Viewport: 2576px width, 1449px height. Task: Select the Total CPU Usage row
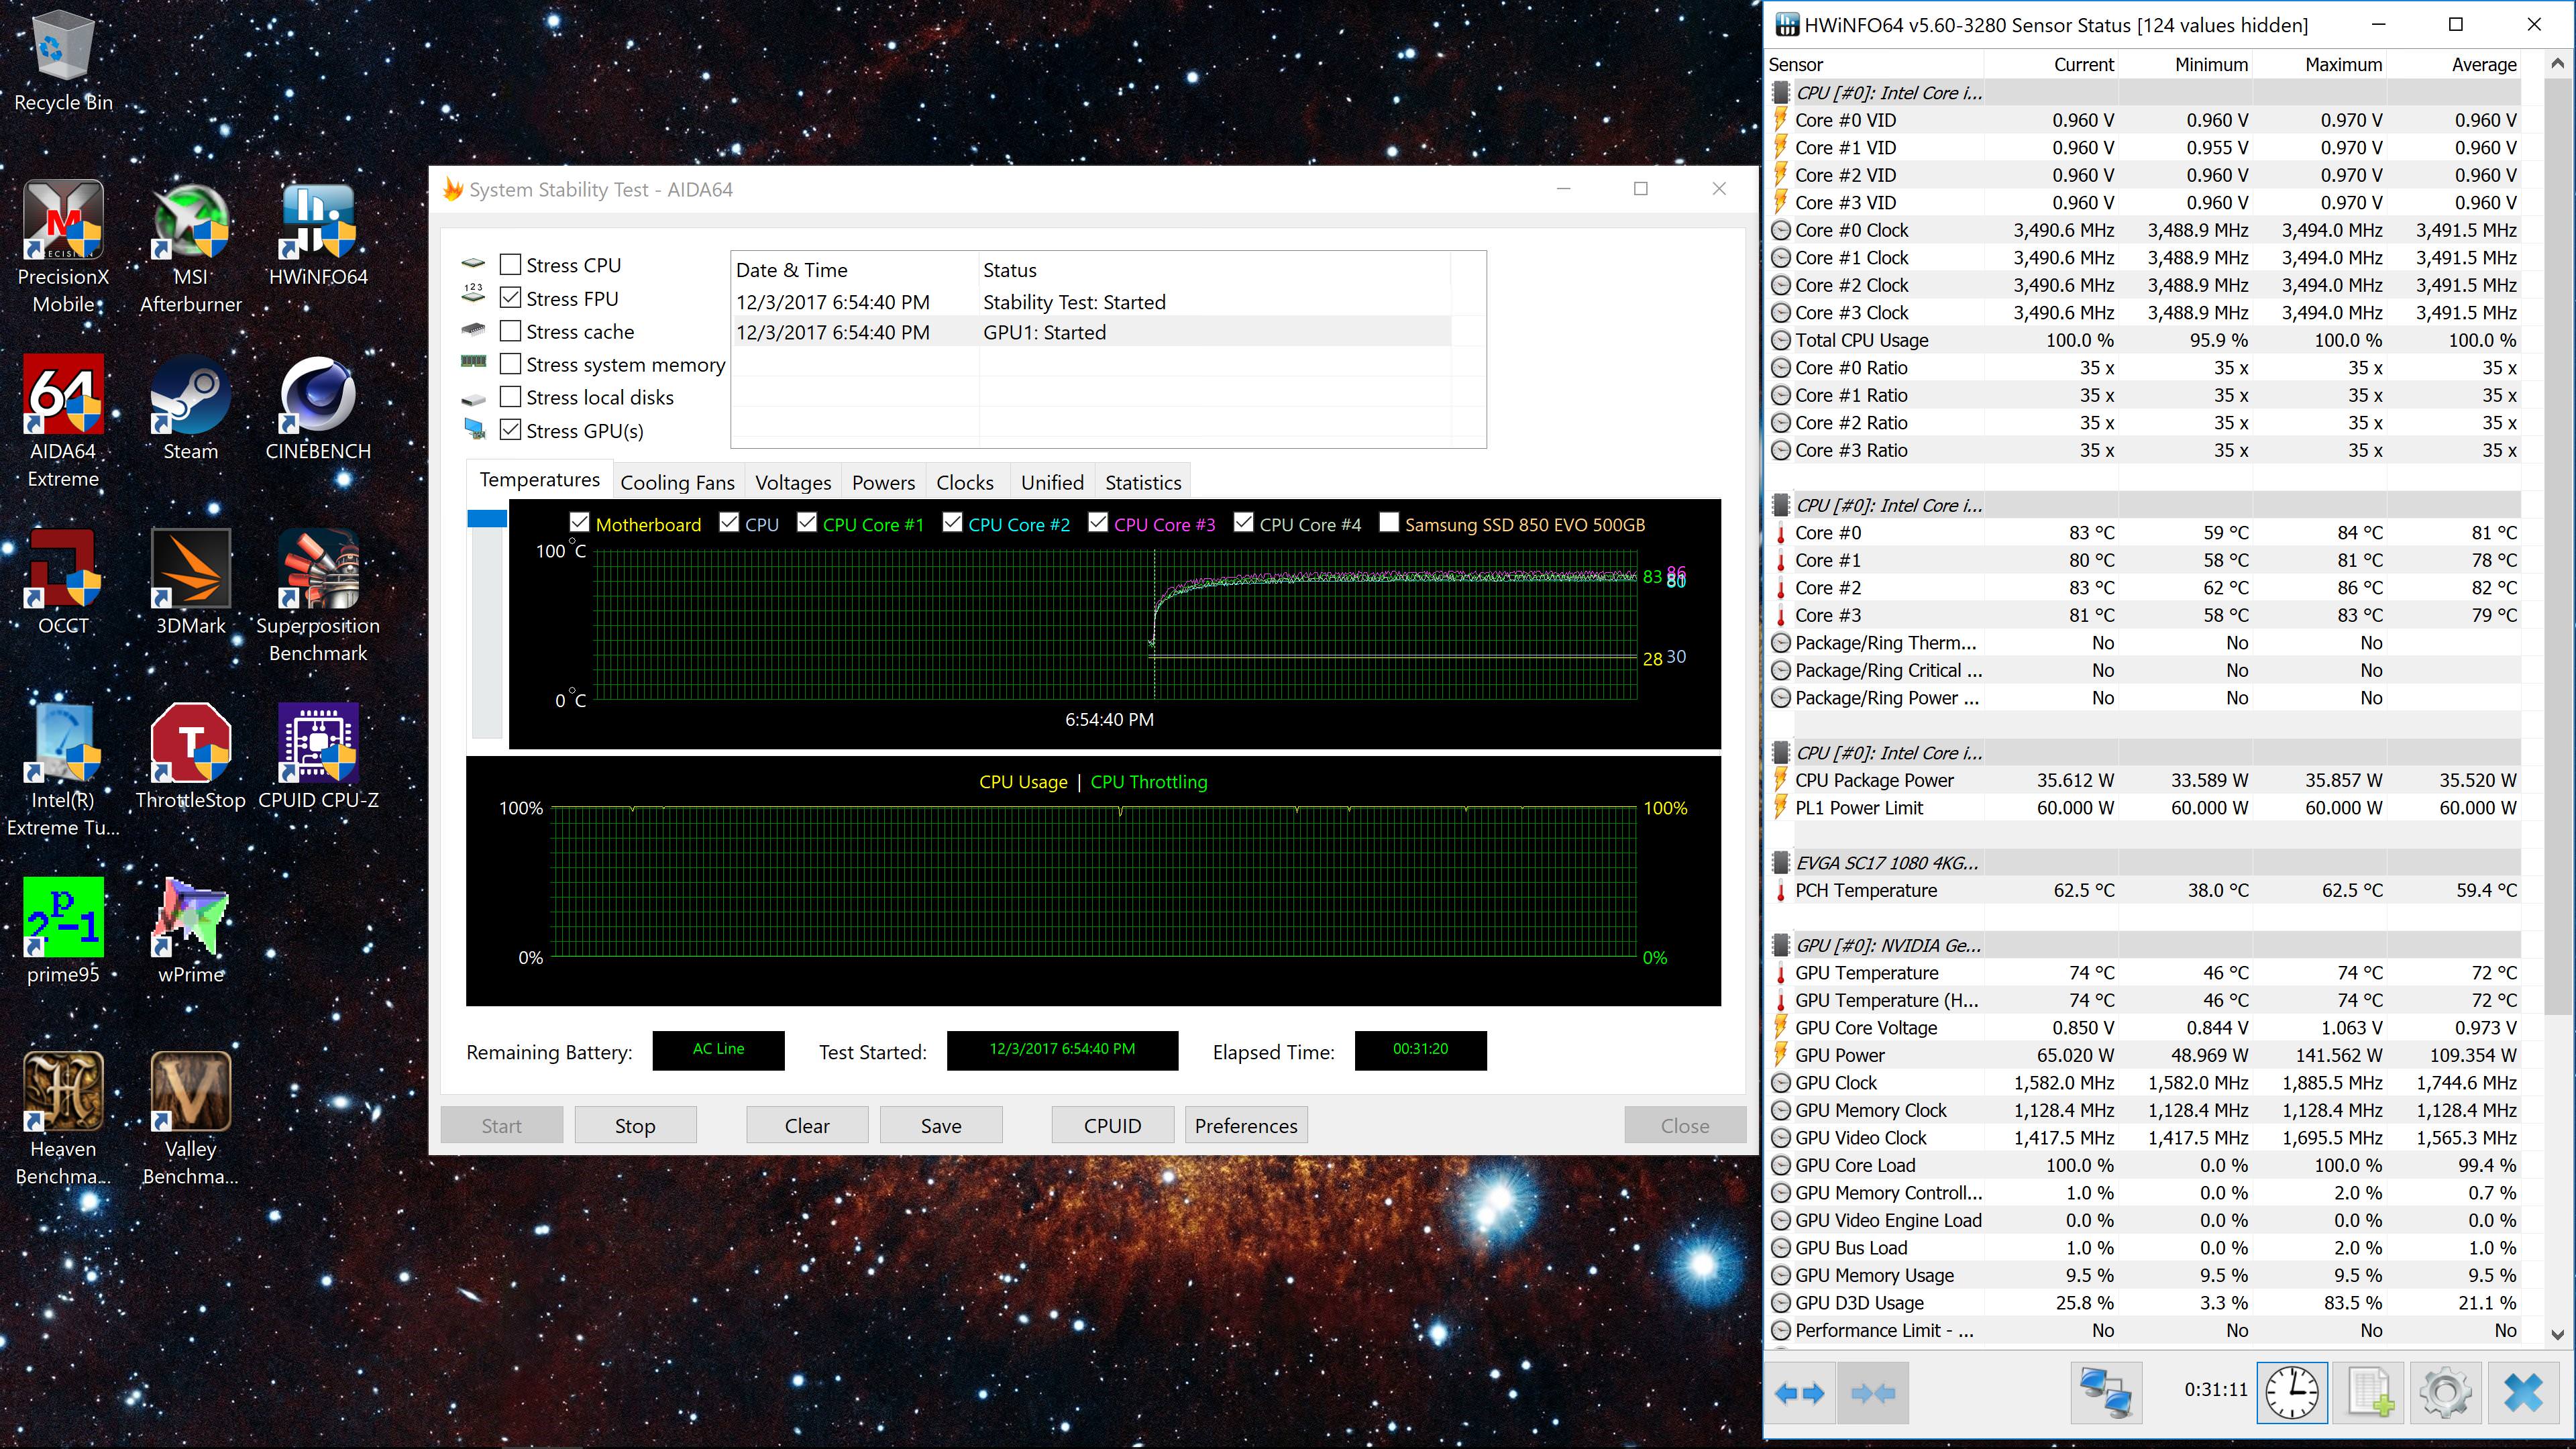click(x=2144, y=339)
